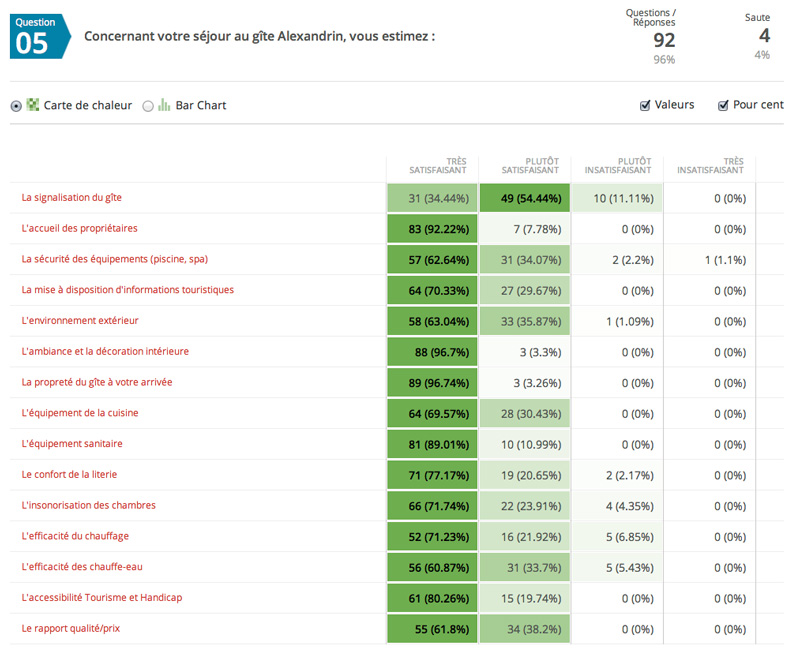This screenshot has width=800, height=655.
Task: Click the 1 (1.09%) cell
Action: [617, 321]
